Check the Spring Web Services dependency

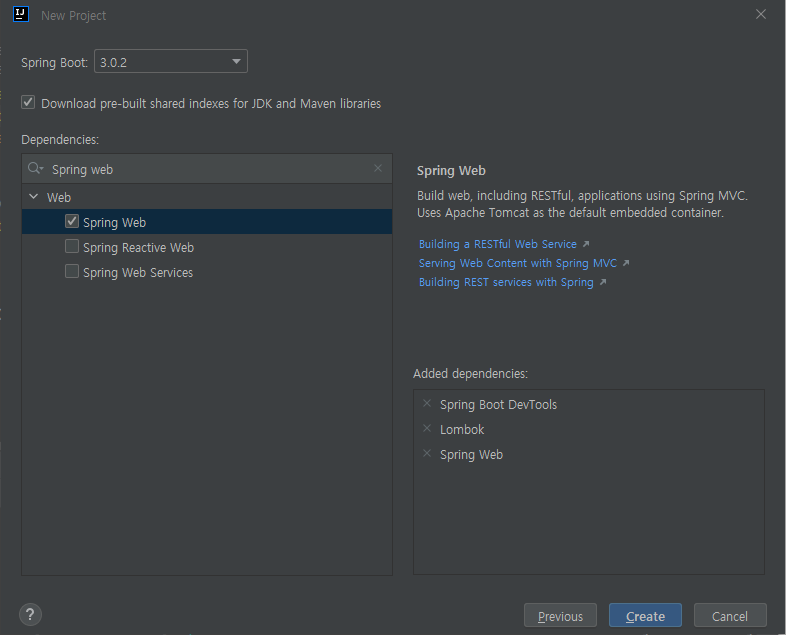72,271
